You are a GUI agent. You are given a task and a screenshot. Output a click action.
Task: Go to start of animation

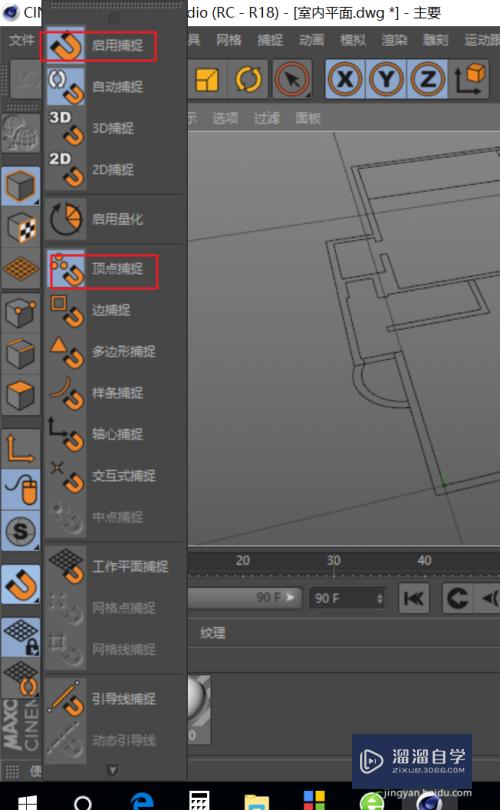click(414, 598)
